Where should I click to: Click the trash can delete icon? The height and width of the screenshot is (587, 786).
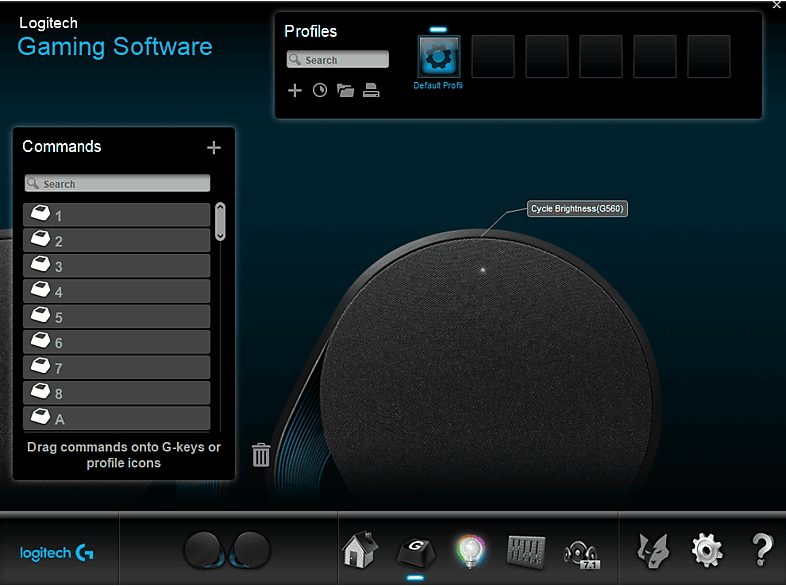pyautogui.click(x=261, y=455)
